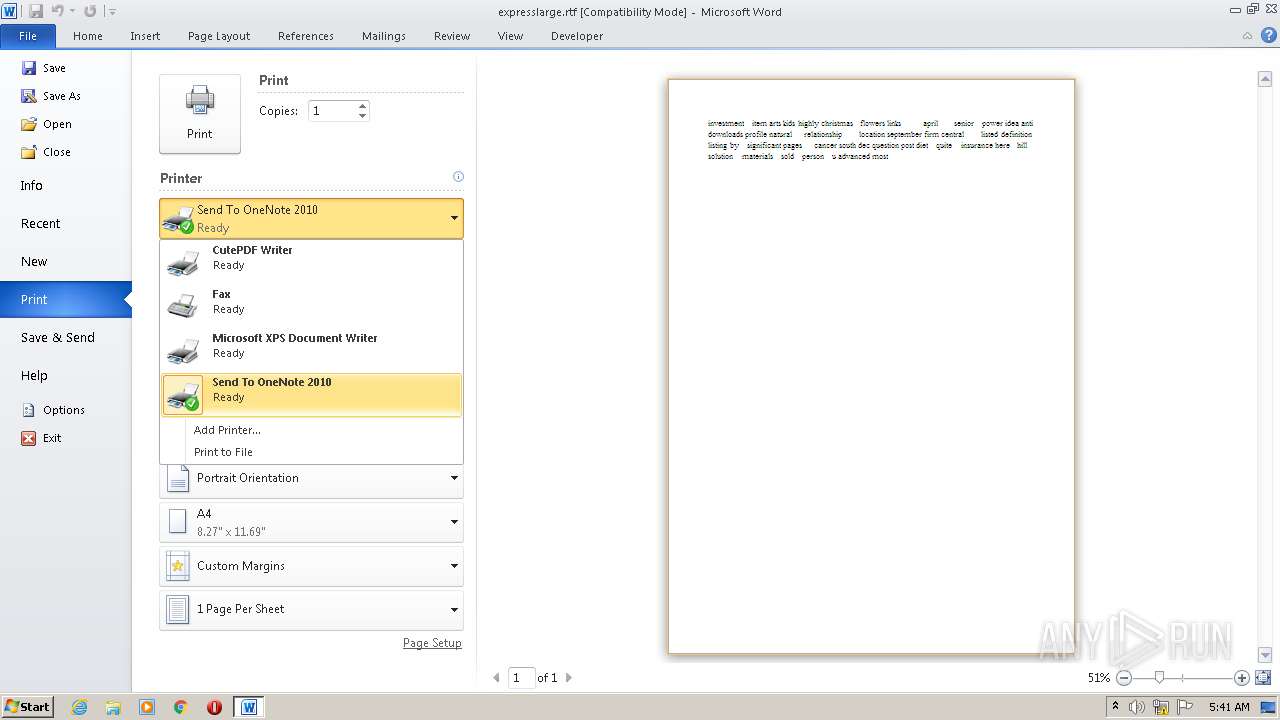This screenshot has width=1280, height=720.
Task: Open the Custom Margins dropdown
Action: 311,566
